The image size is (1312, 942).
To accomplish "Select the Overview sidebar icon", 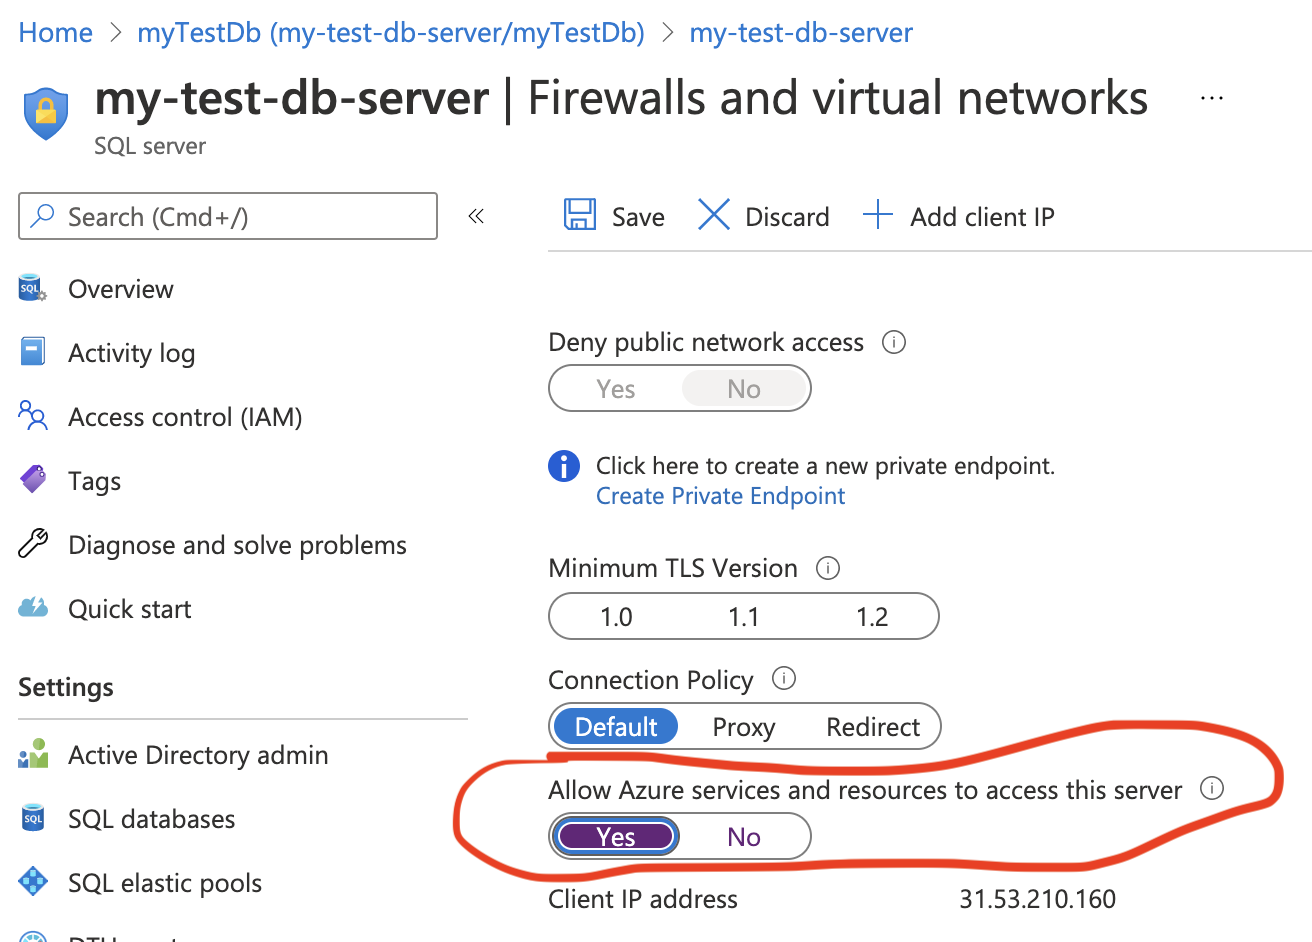I will 31,288.
